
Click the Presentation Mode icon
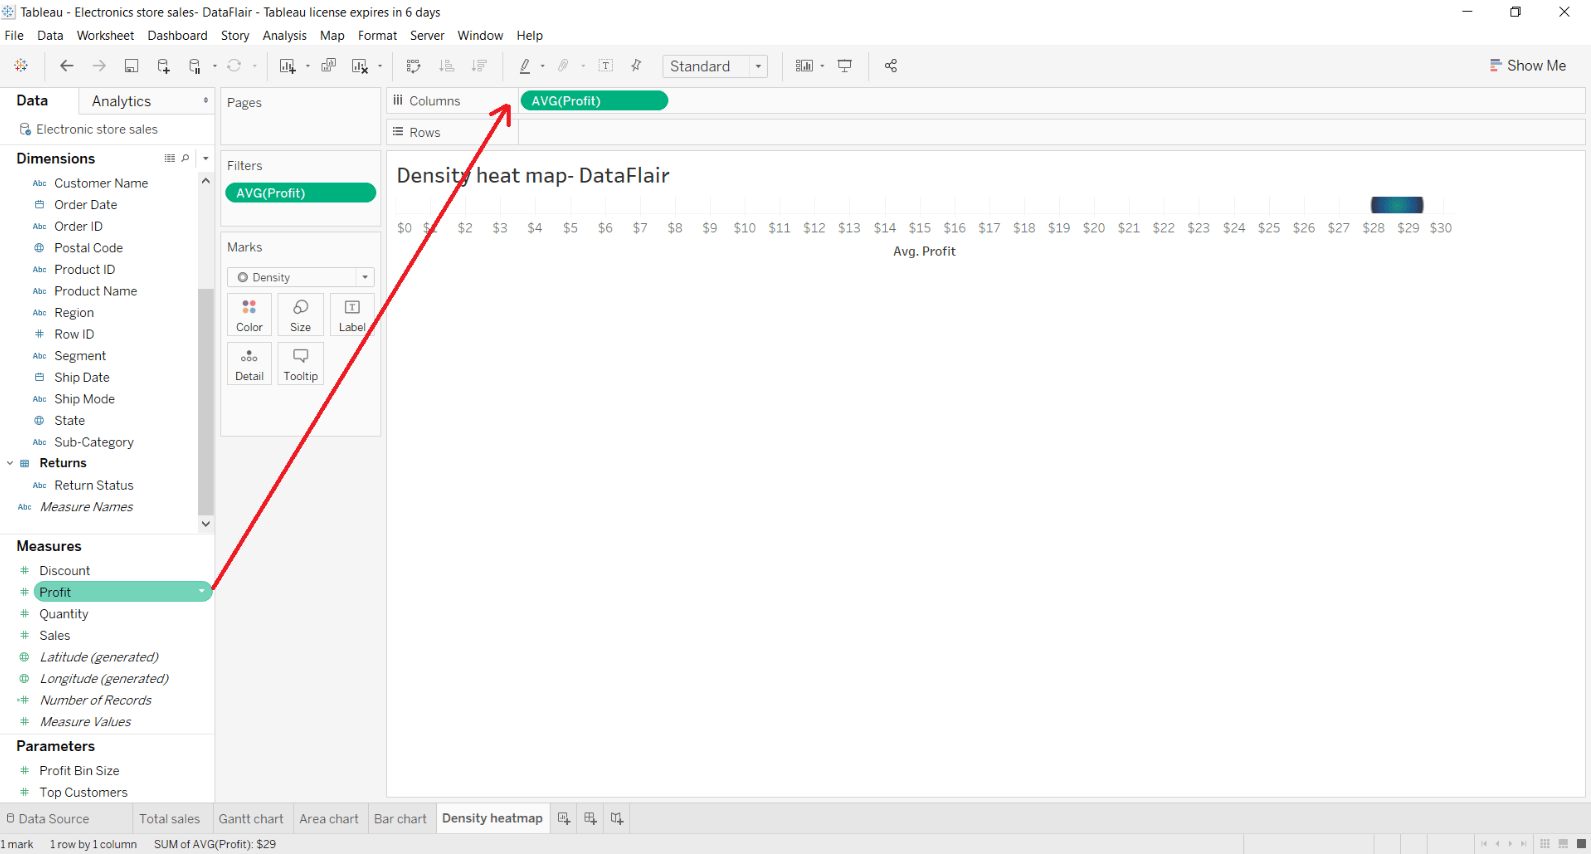845,66
